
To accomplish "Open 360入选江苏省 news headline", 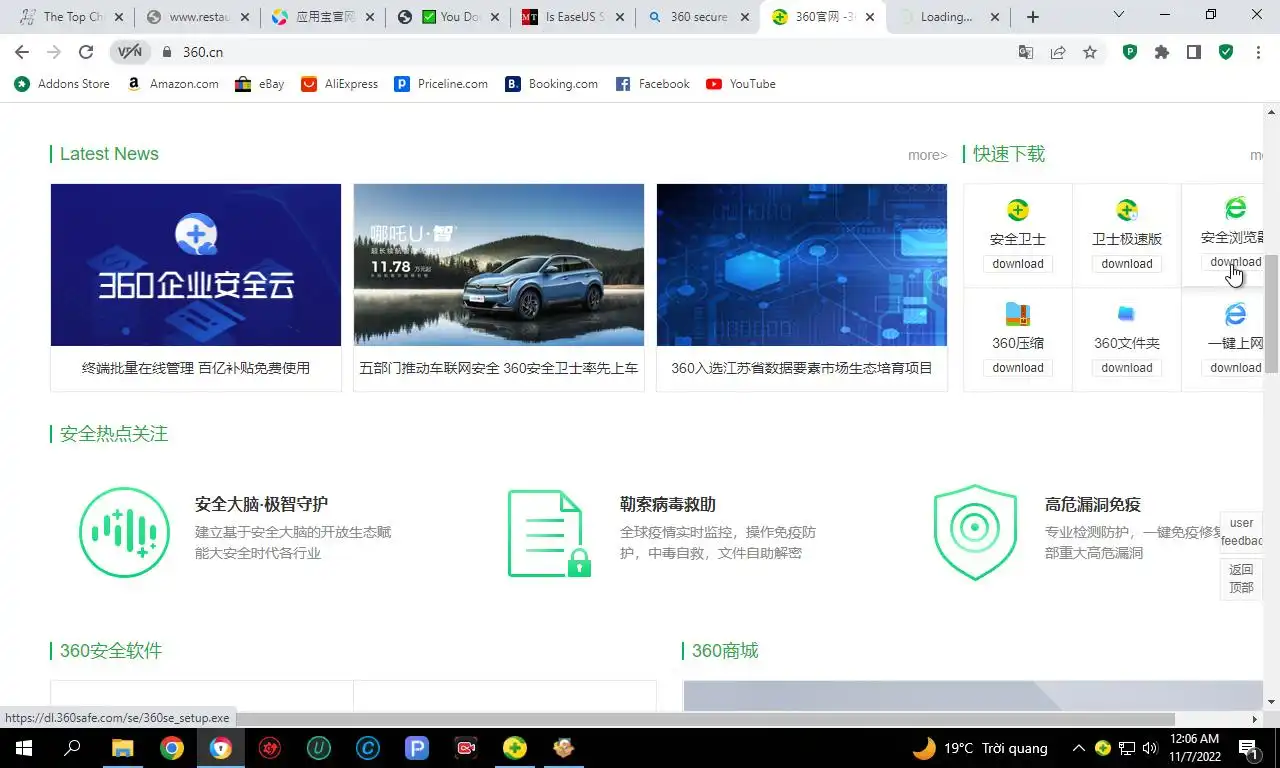I will tap(802, 368).
